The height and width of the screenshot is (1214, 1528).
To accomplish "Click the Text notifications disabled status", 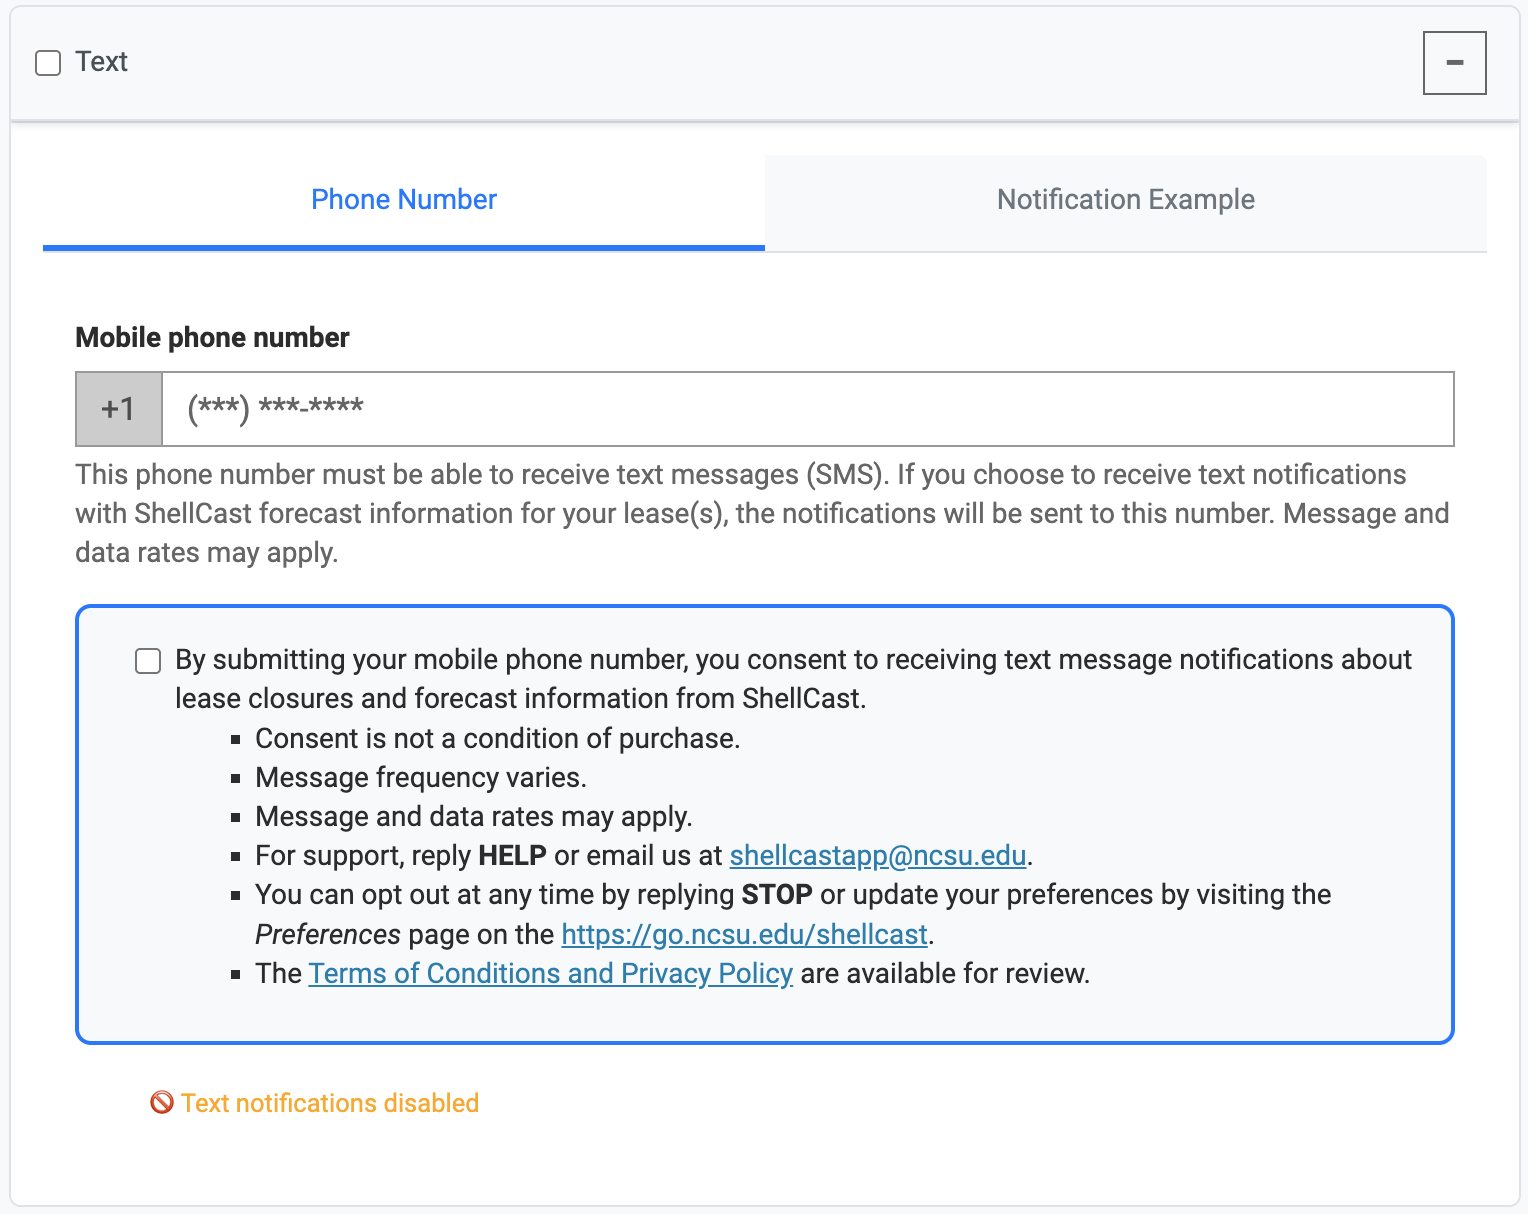I will [330, 1103].
